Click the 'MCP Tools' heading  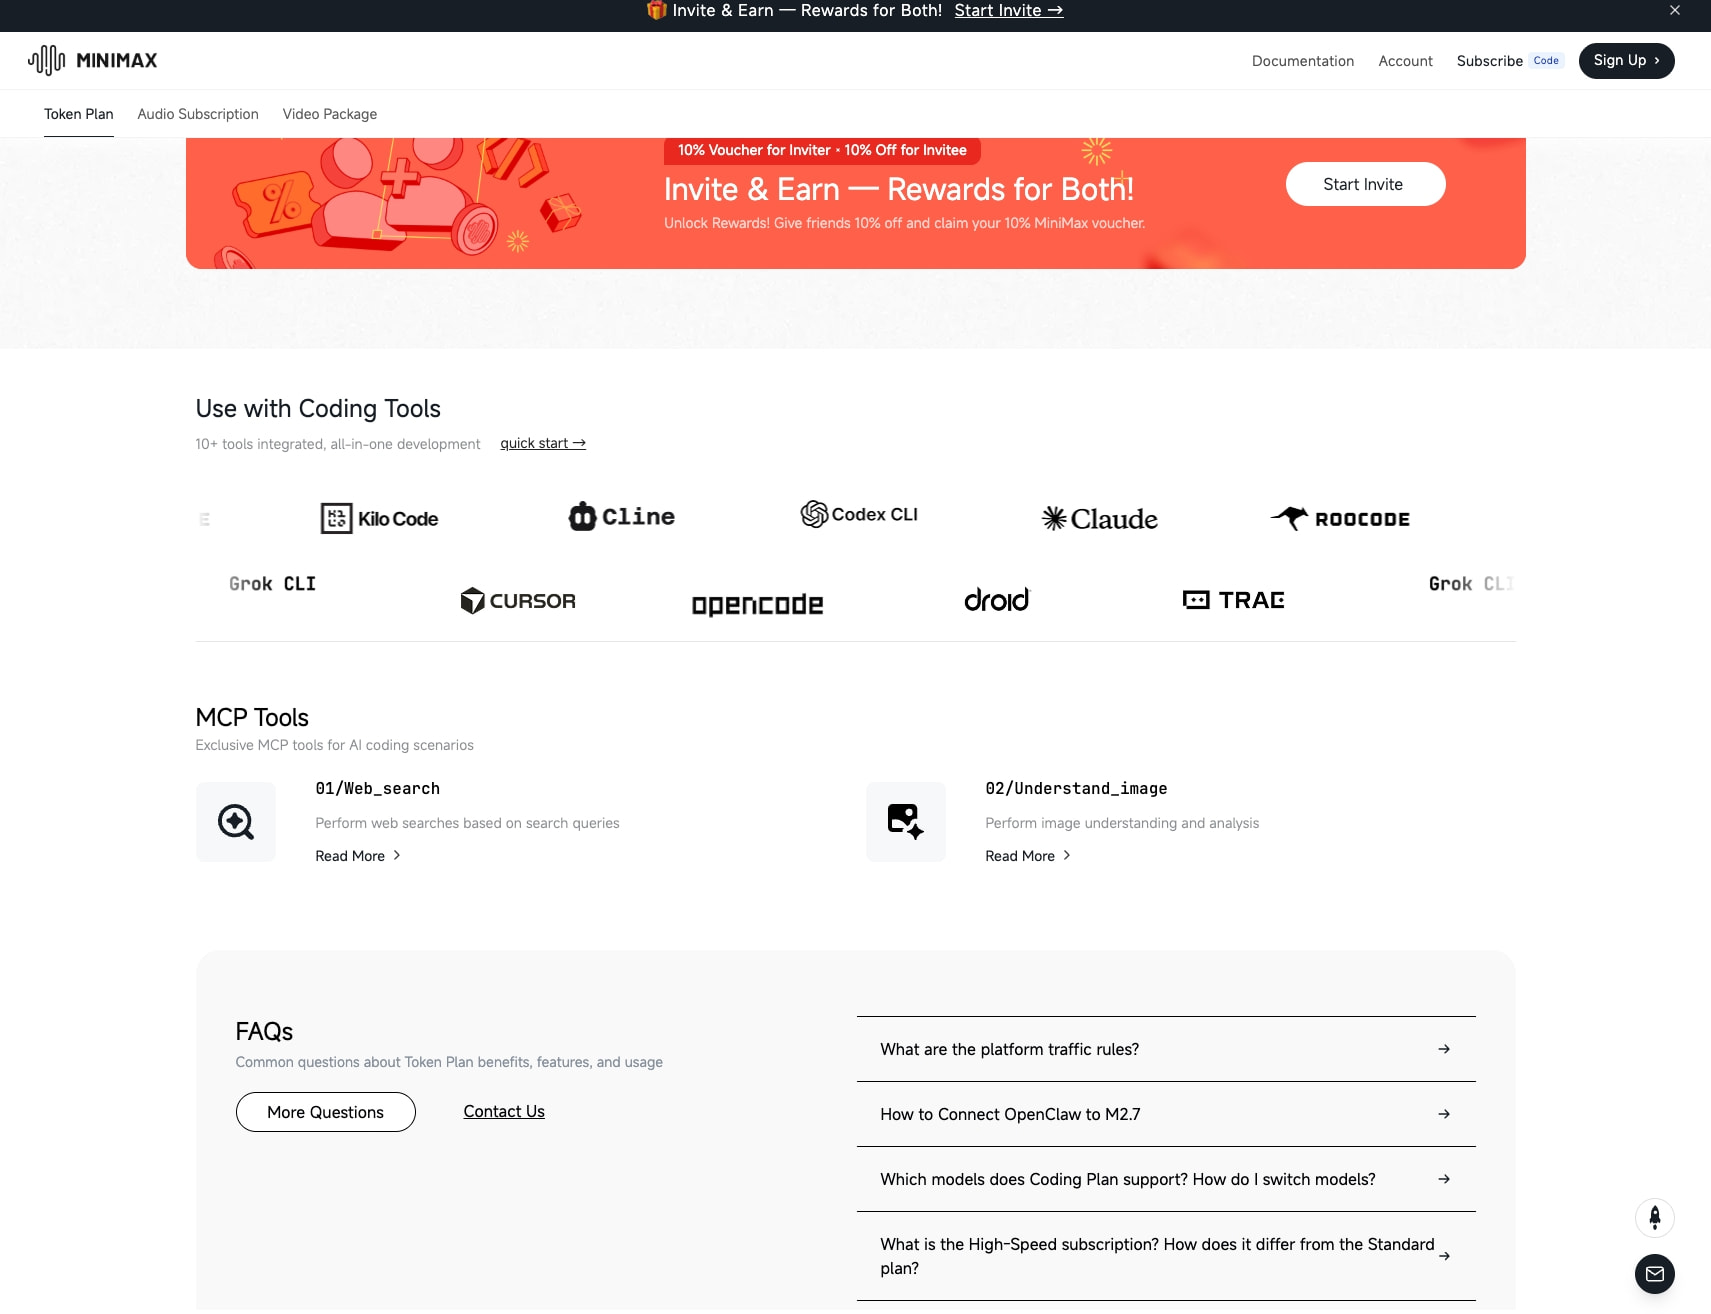click(252, 717)
